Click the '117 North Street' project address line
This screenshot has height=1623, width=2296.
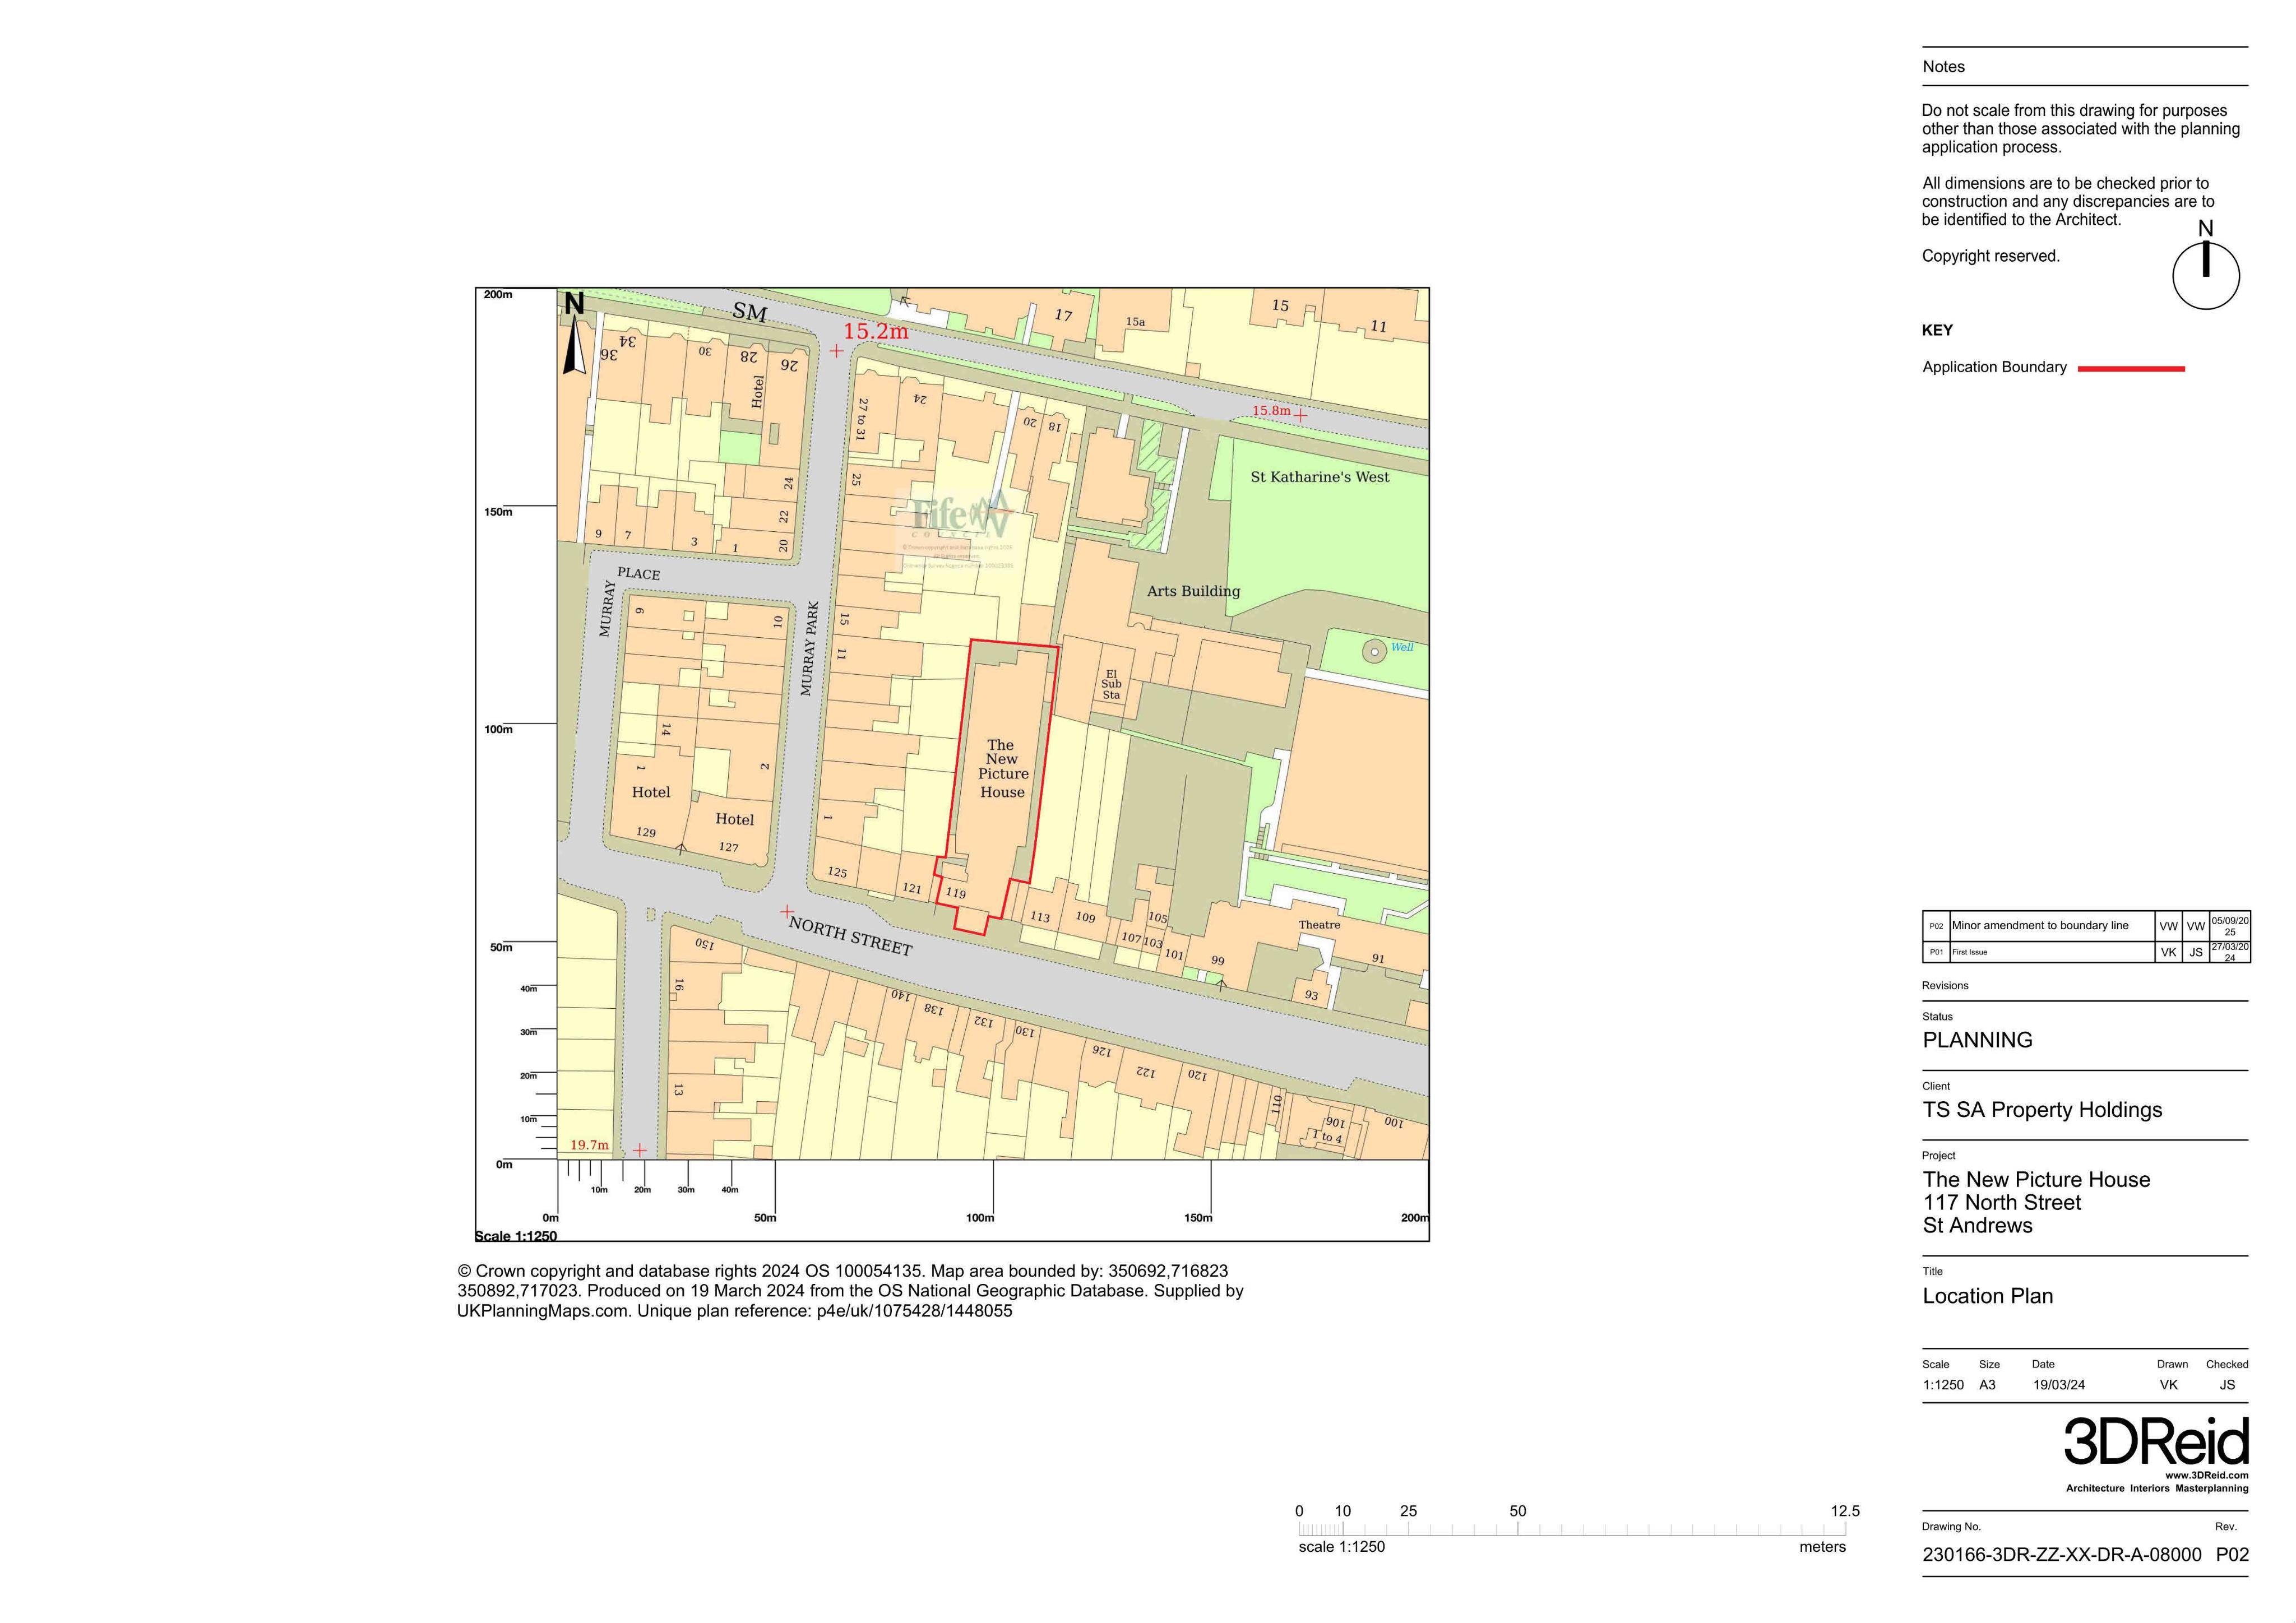[x=2001, y=1203]
